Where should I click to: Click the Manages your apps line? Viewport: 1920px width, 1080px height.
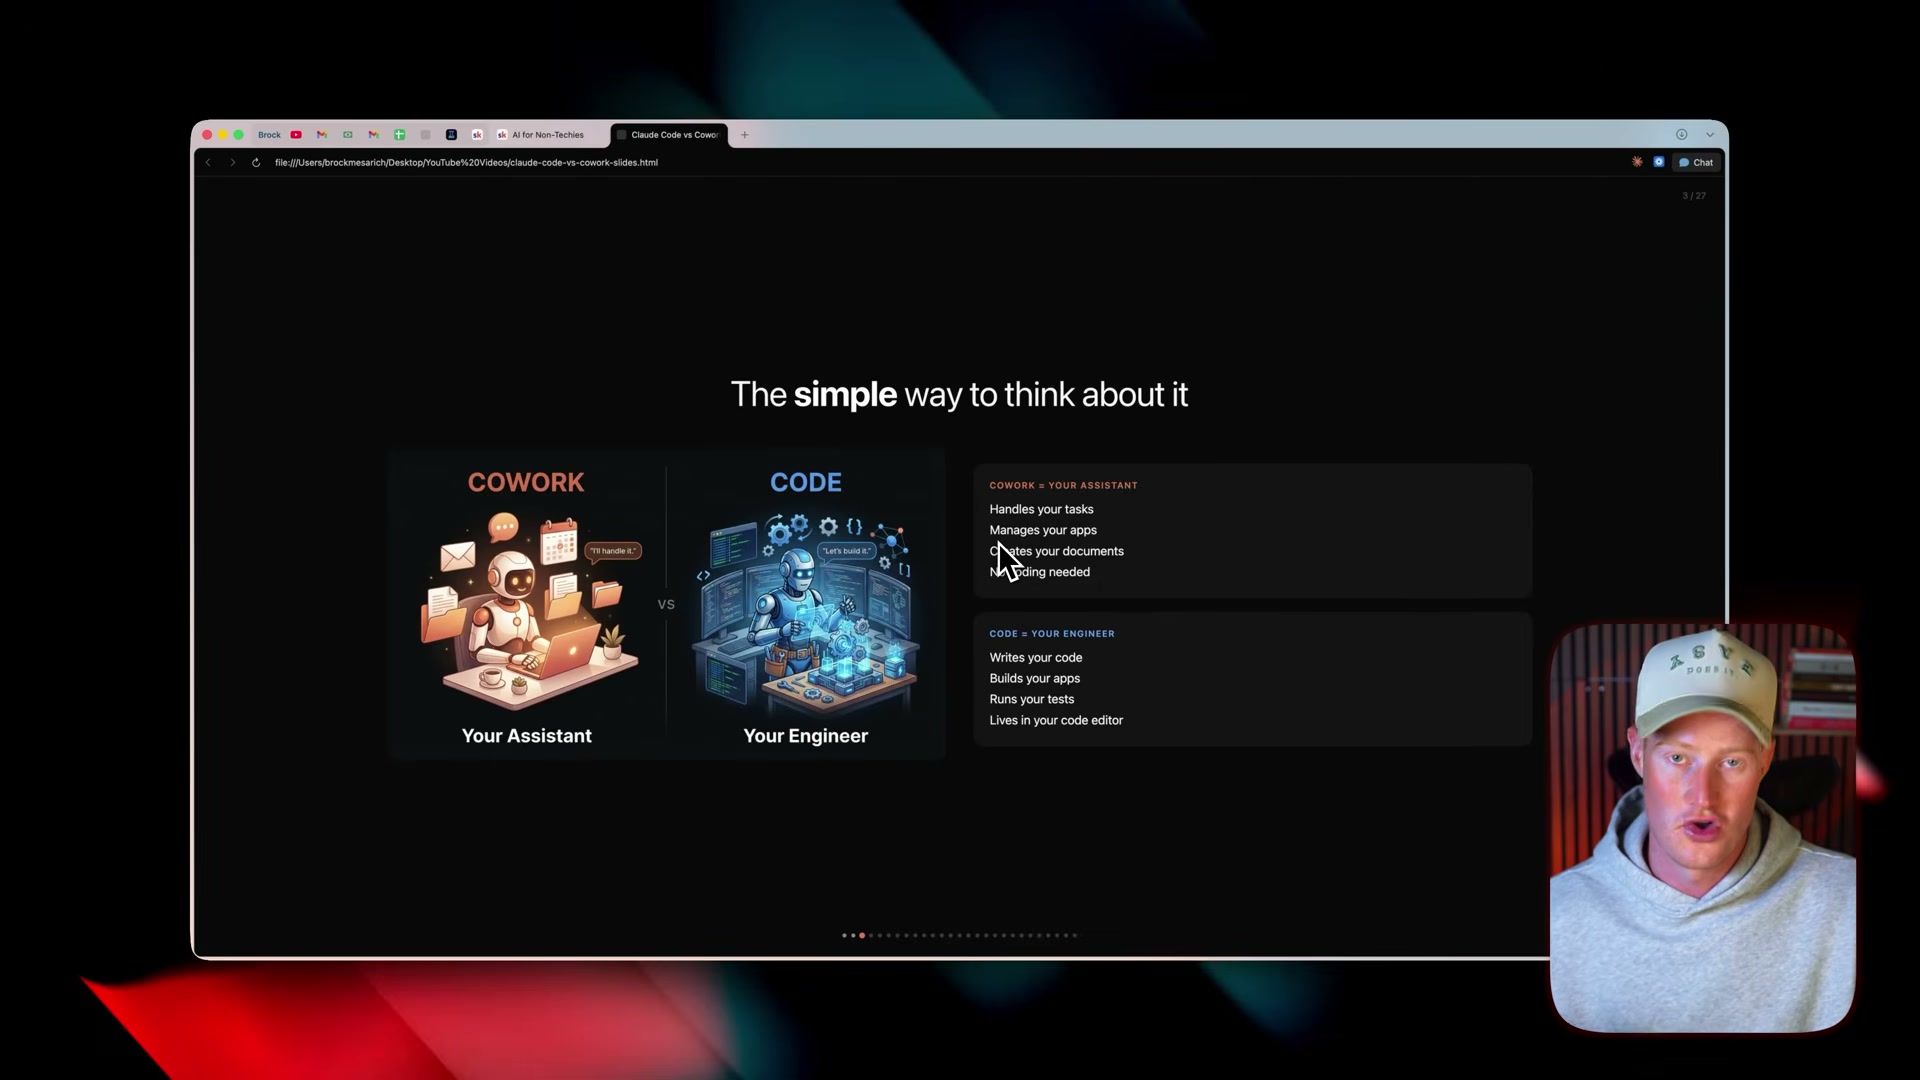point(1043,531)
